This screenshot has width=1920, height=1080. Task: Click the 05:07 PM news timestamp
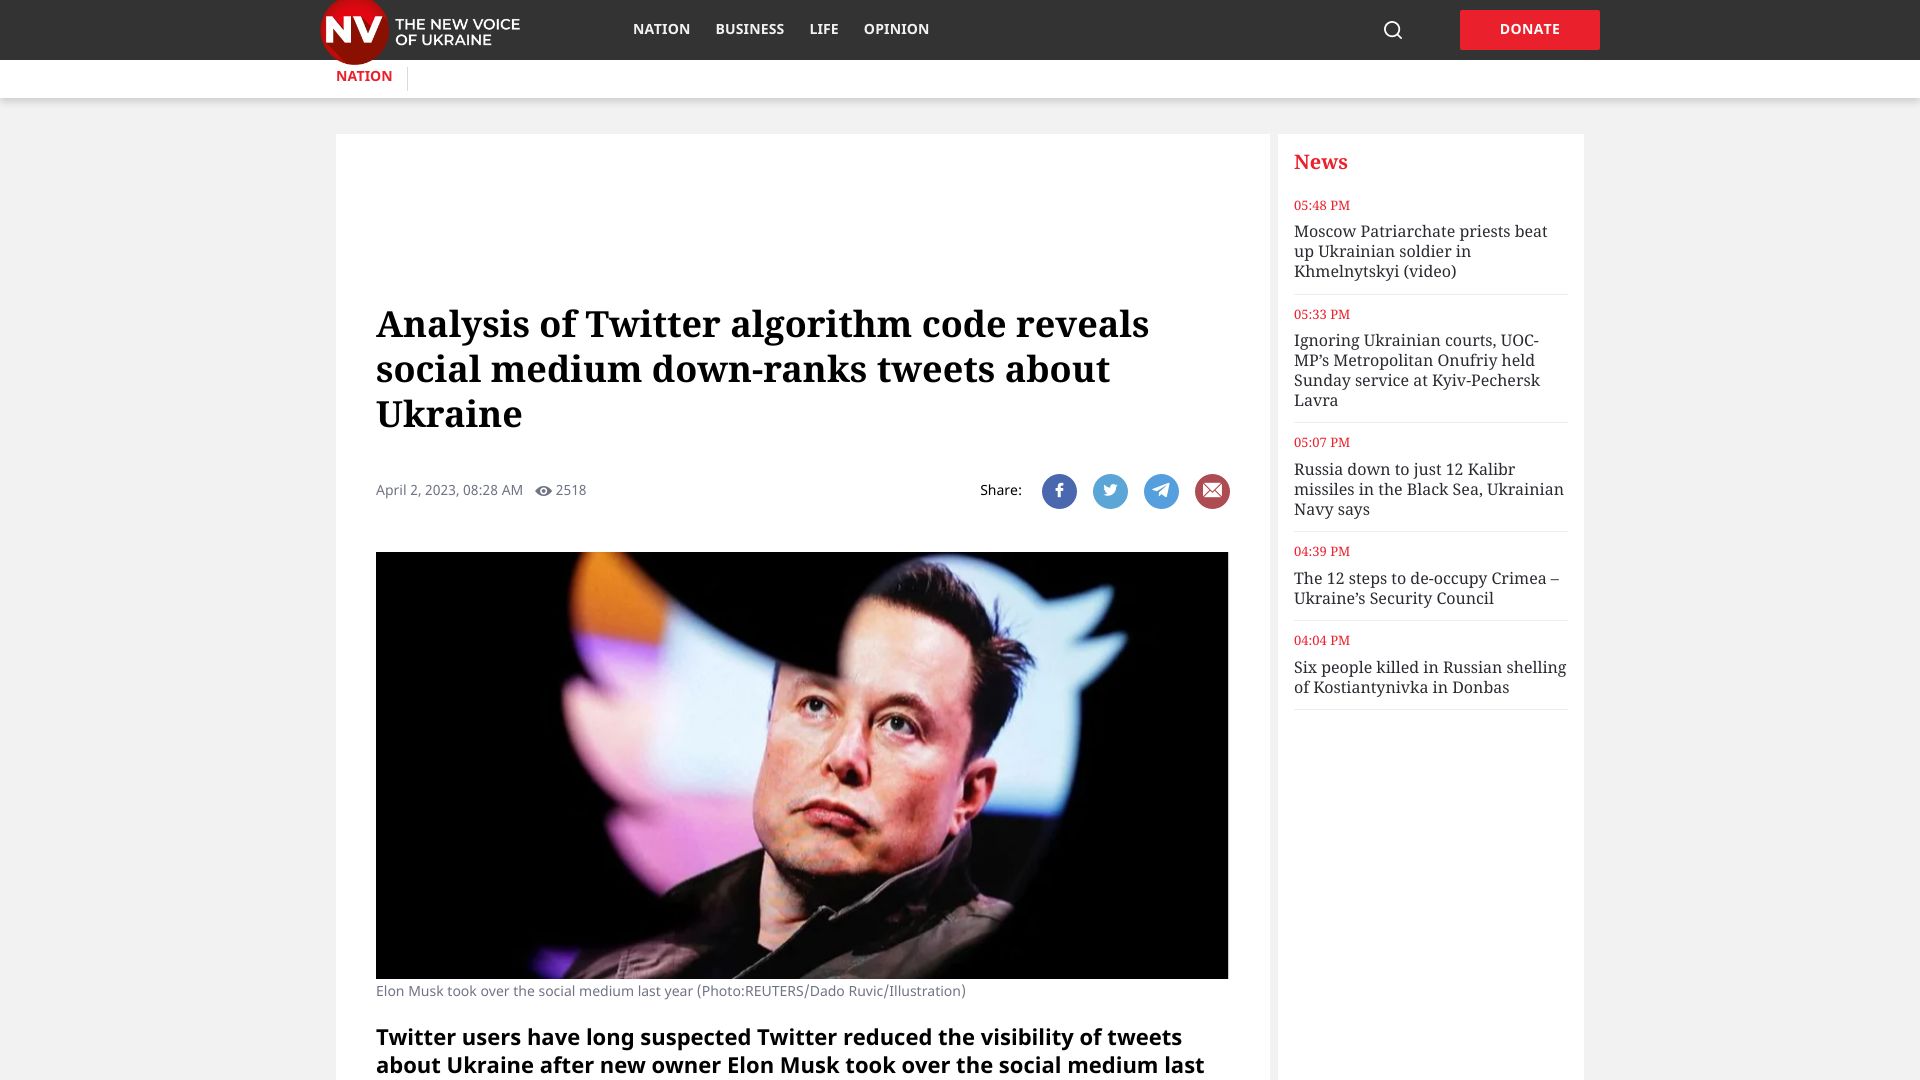[1322, 442]
